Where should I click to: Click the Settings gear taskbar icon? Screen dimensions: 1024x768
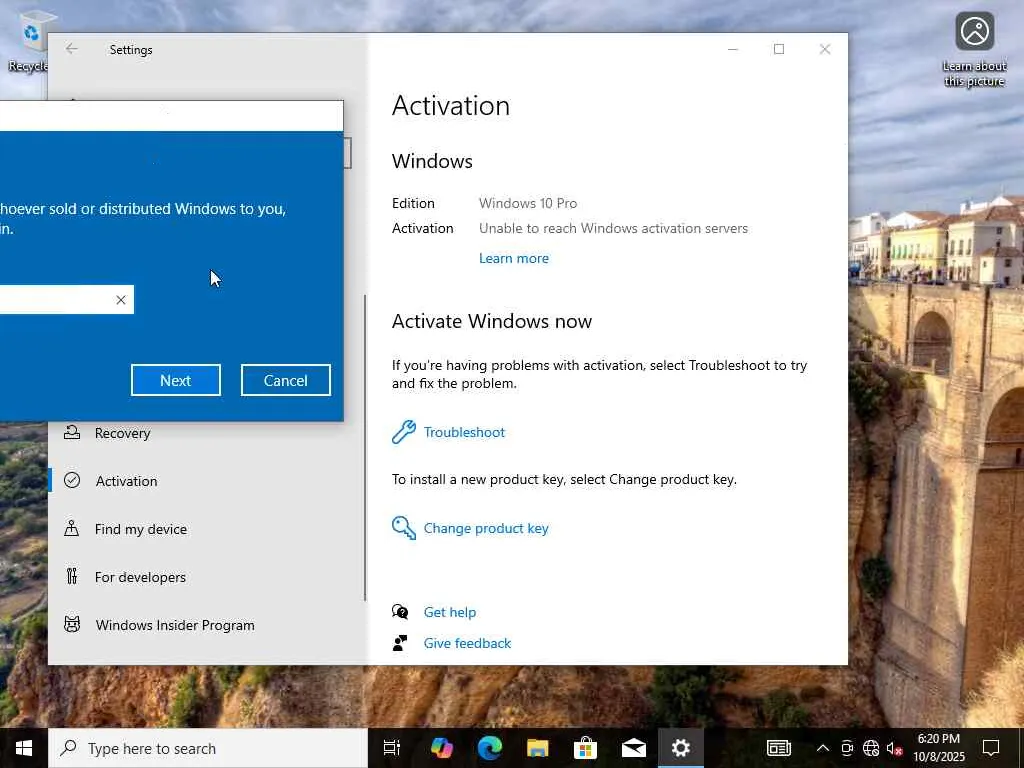click(x=680, y=748)
